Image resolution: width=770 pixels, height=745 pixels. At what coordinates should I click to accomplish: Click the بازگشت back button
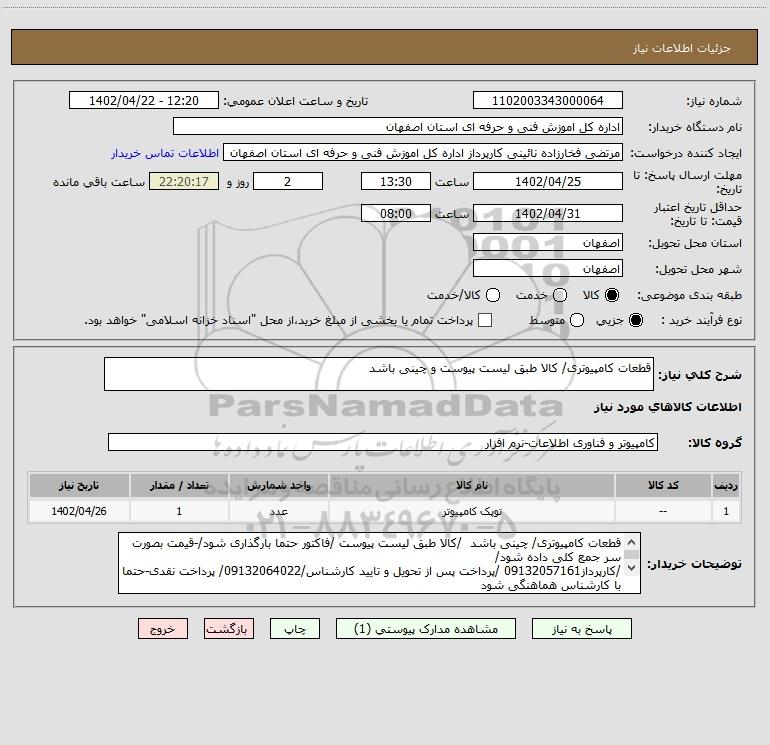click(229, 629)
